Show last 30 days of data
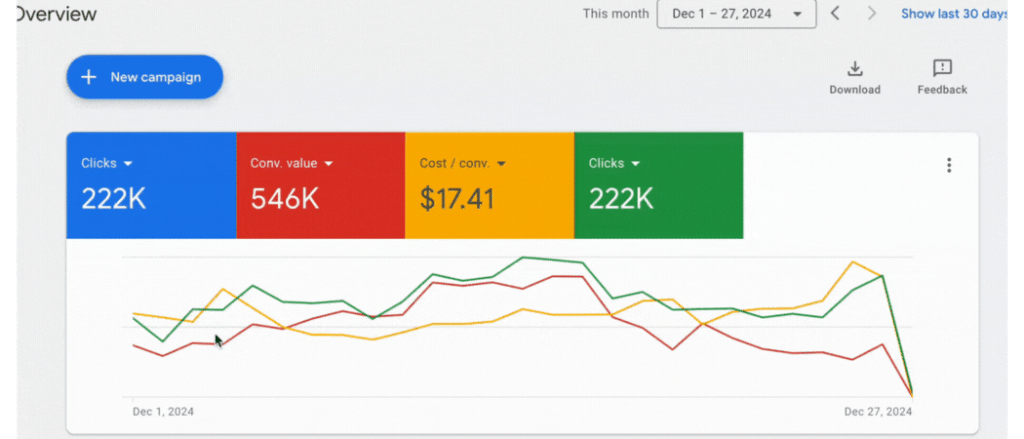Viewport: 1024px width, 439px height. click(x=953, y=14)
